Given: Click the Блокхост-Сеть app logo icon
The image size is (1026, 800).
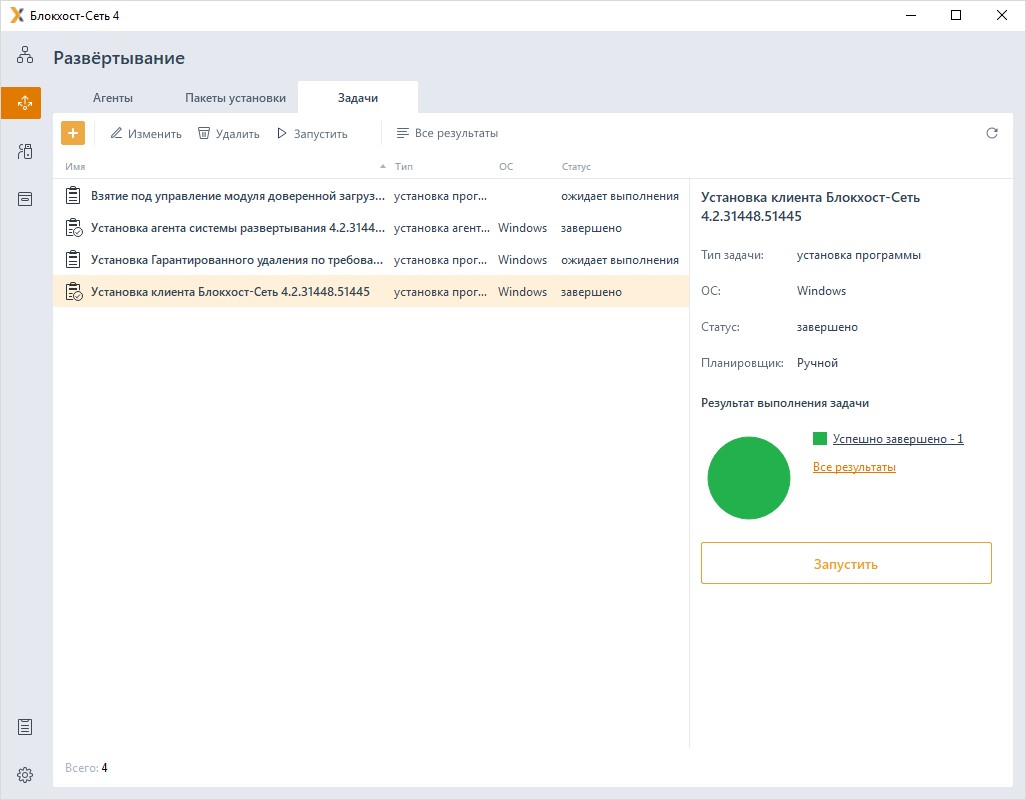Looking at the screenshot, I should click(x=17, y=15).
